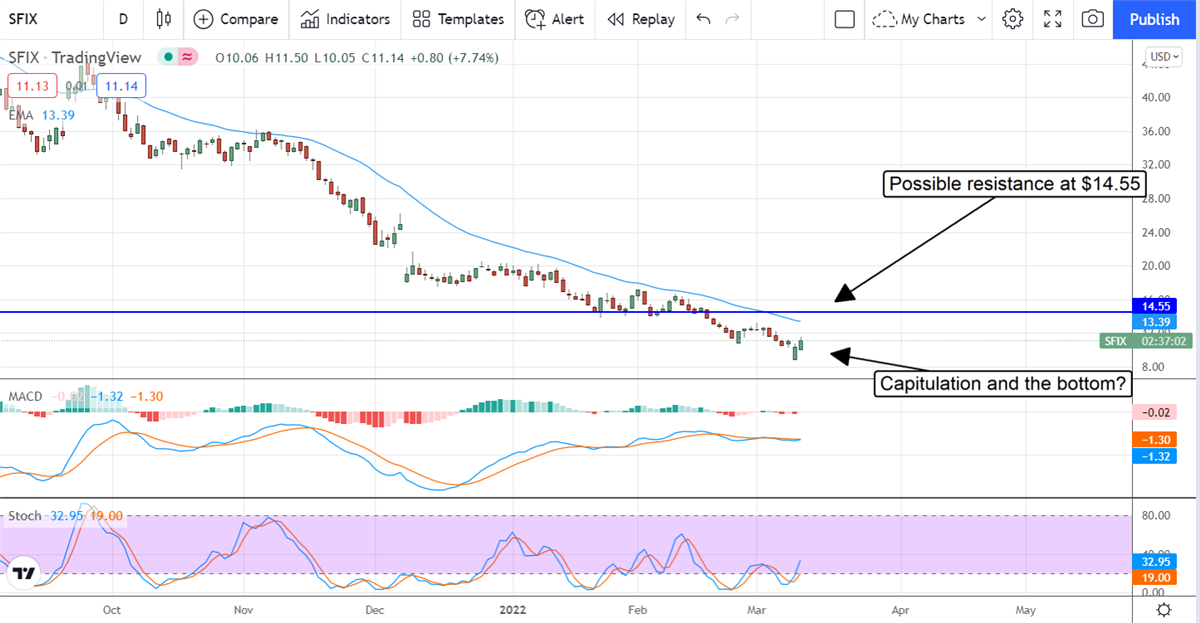Start bar Replay mode
The height and width of the screenshot is (623, 1200).
click(641, 19)
